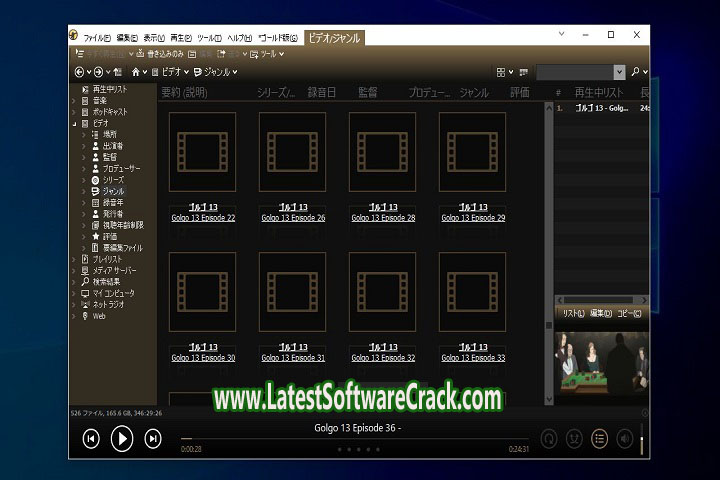
Task: Click the リスト button in playing panel
Action: (573, 314)
